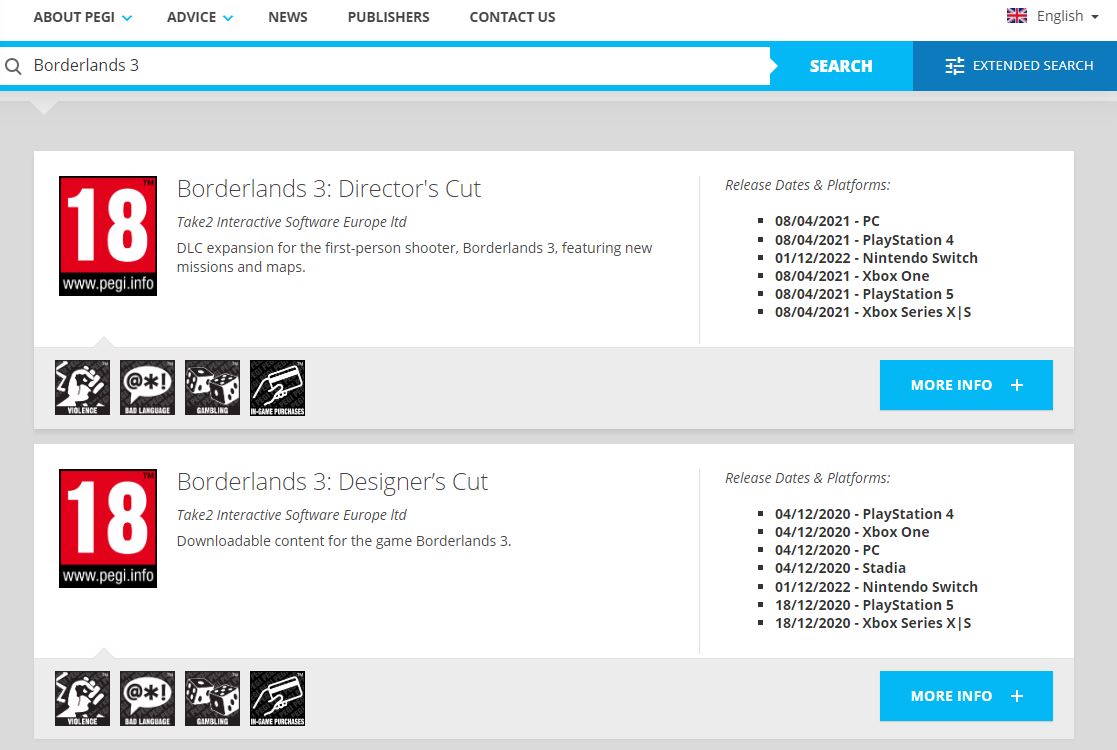Open the English language dropdown
This screenshot has width=1117, height=750.
point(1066,16)
